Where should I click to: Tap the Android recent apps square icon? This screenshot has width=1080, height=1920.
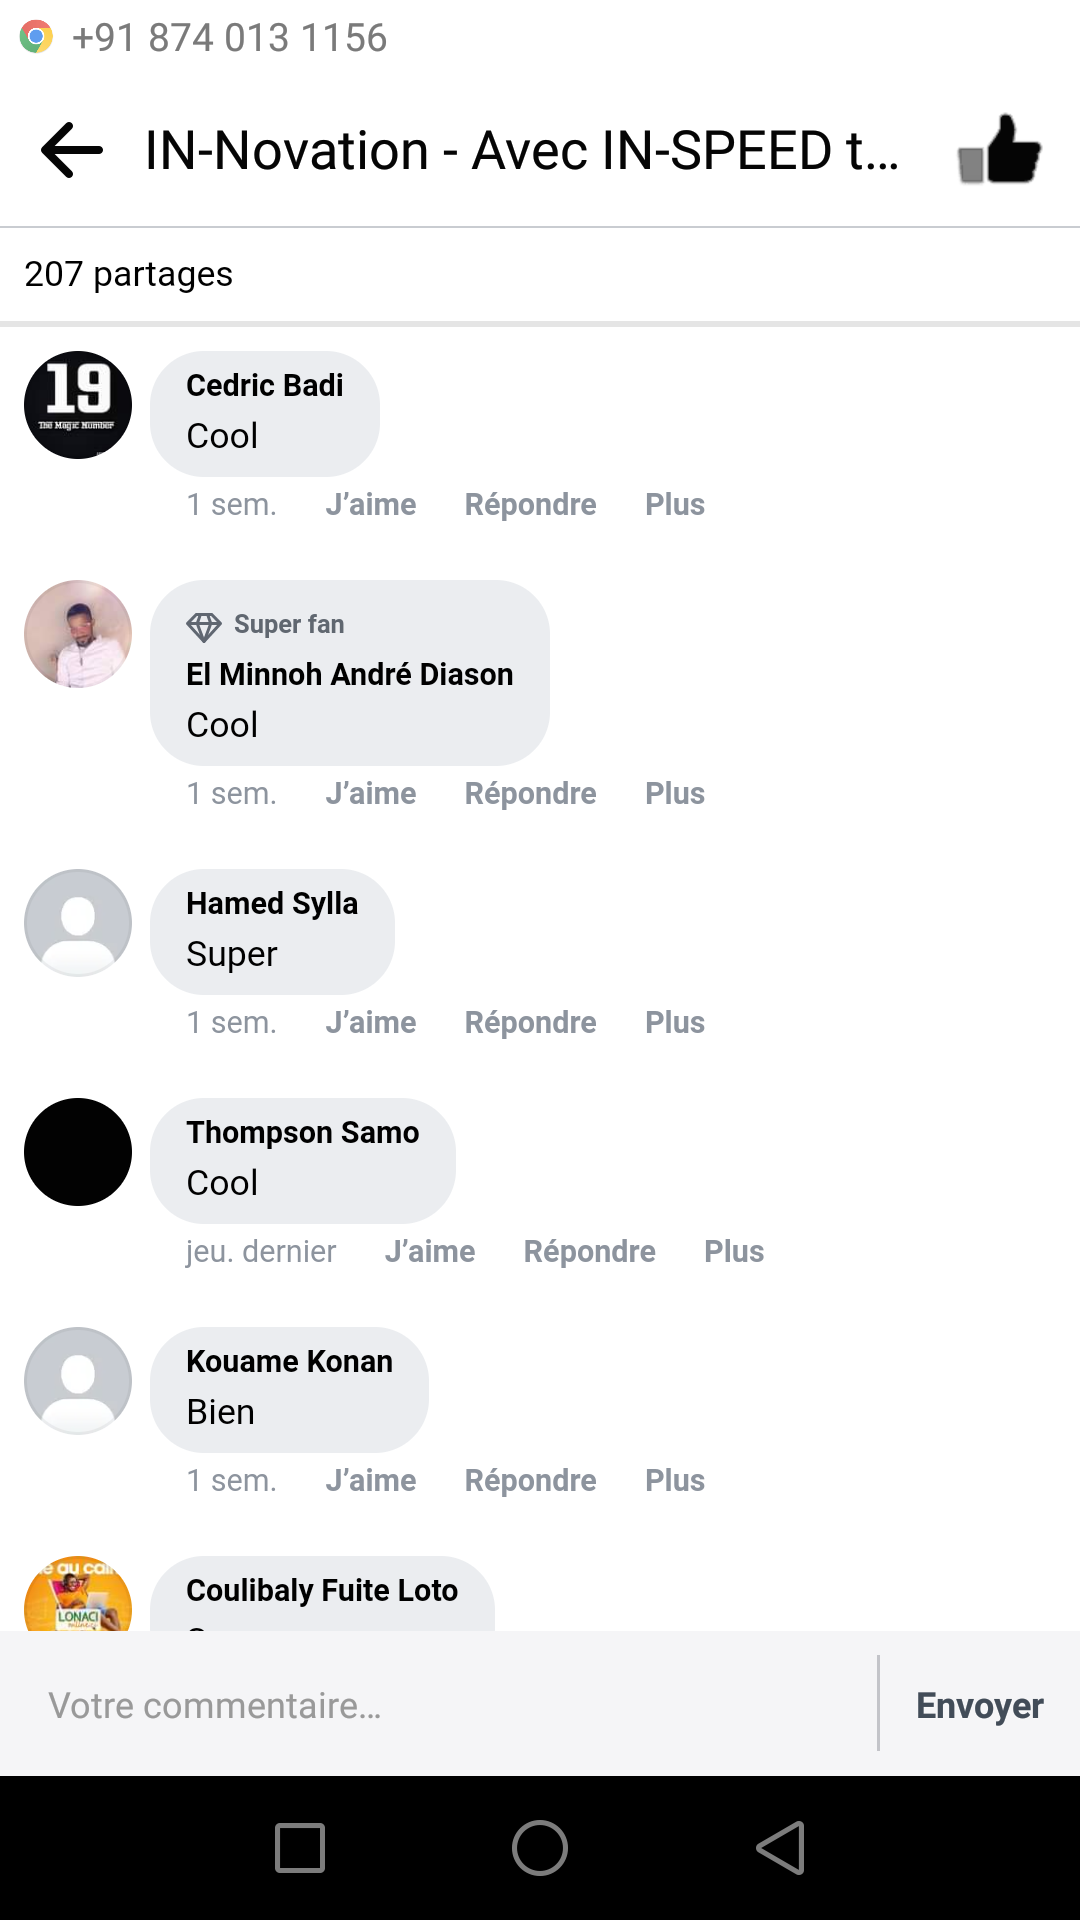click(300, 1847)
